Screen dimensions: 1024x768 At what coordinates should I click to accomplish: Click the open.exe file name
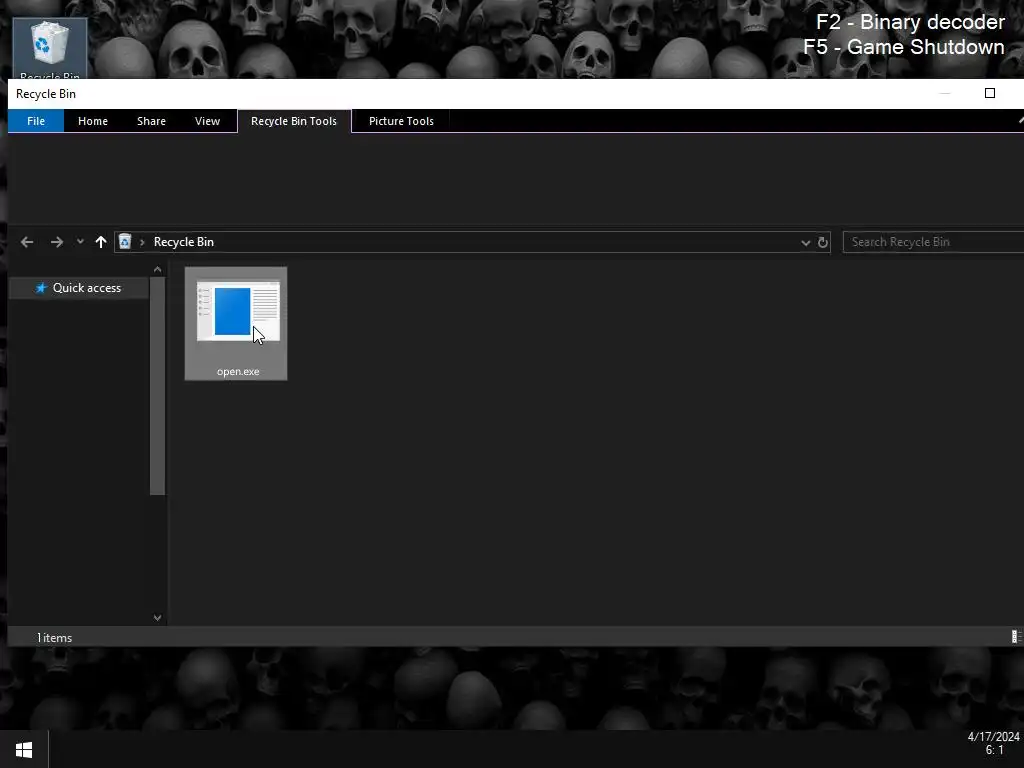coord(238,372)
